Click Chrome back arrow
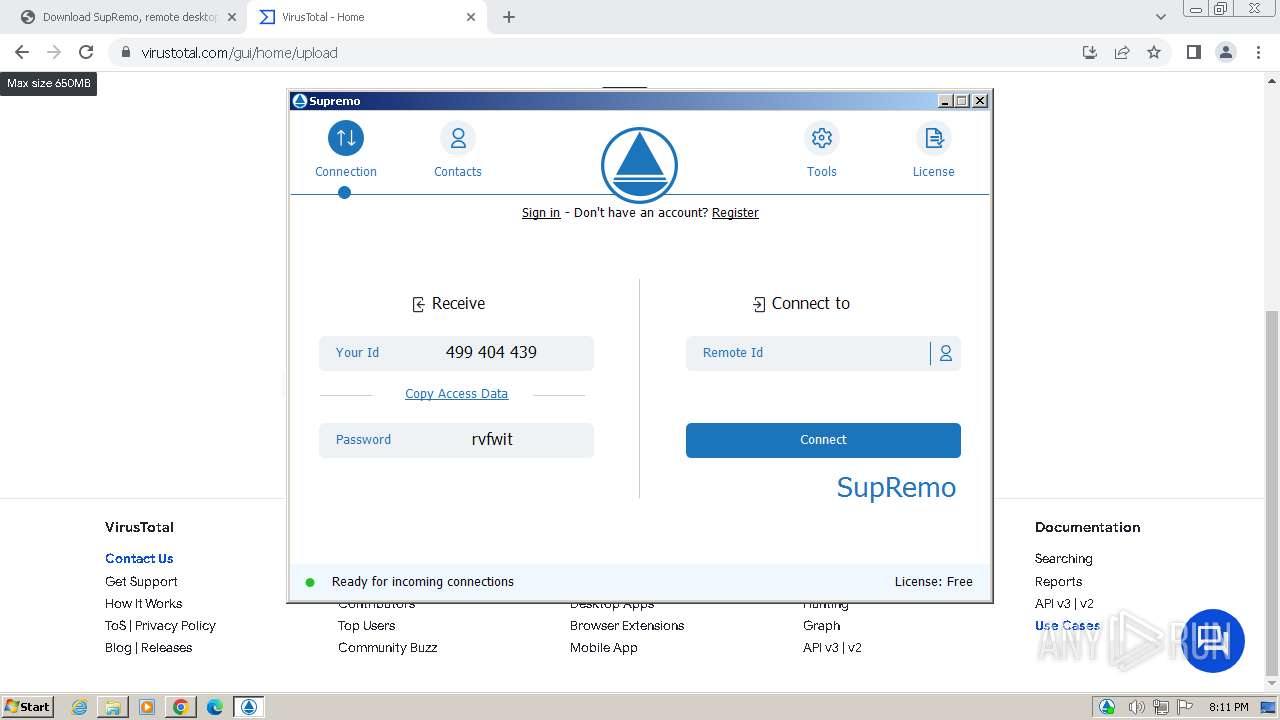Screen dimensions: 1280x720 pyautogui.click(x=22, y=52)
